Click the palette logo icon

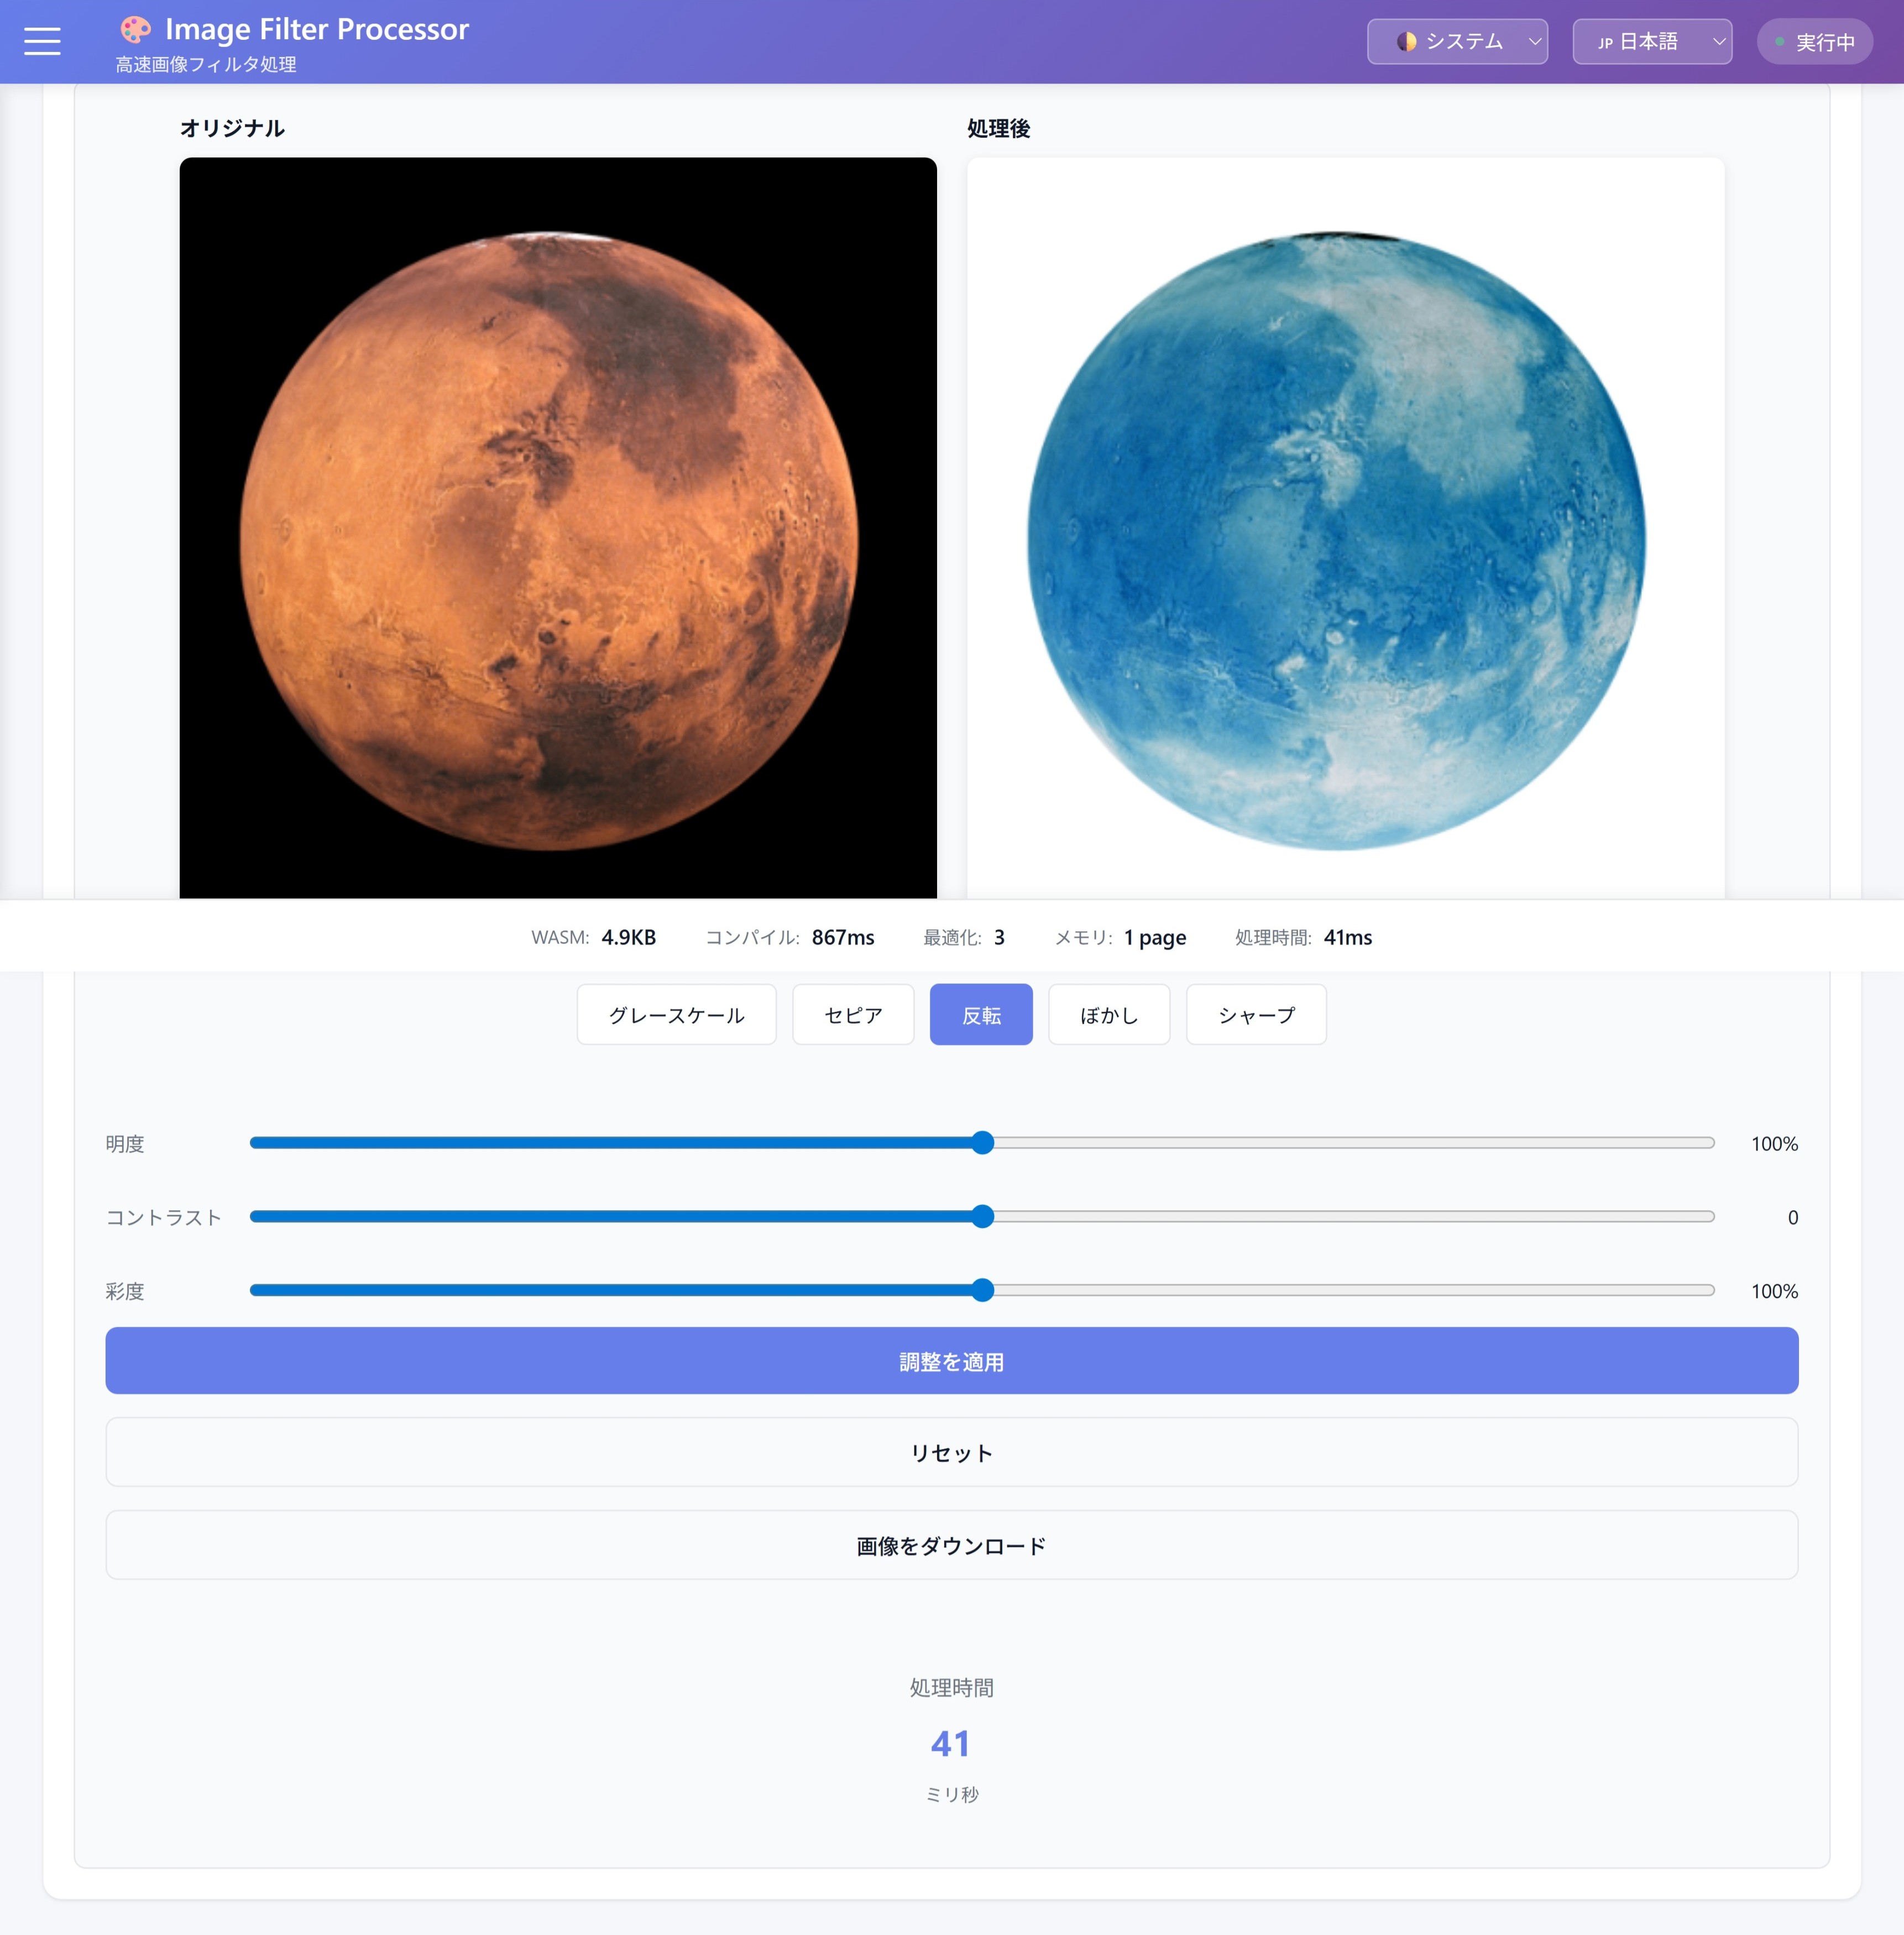tap(135, 30)
